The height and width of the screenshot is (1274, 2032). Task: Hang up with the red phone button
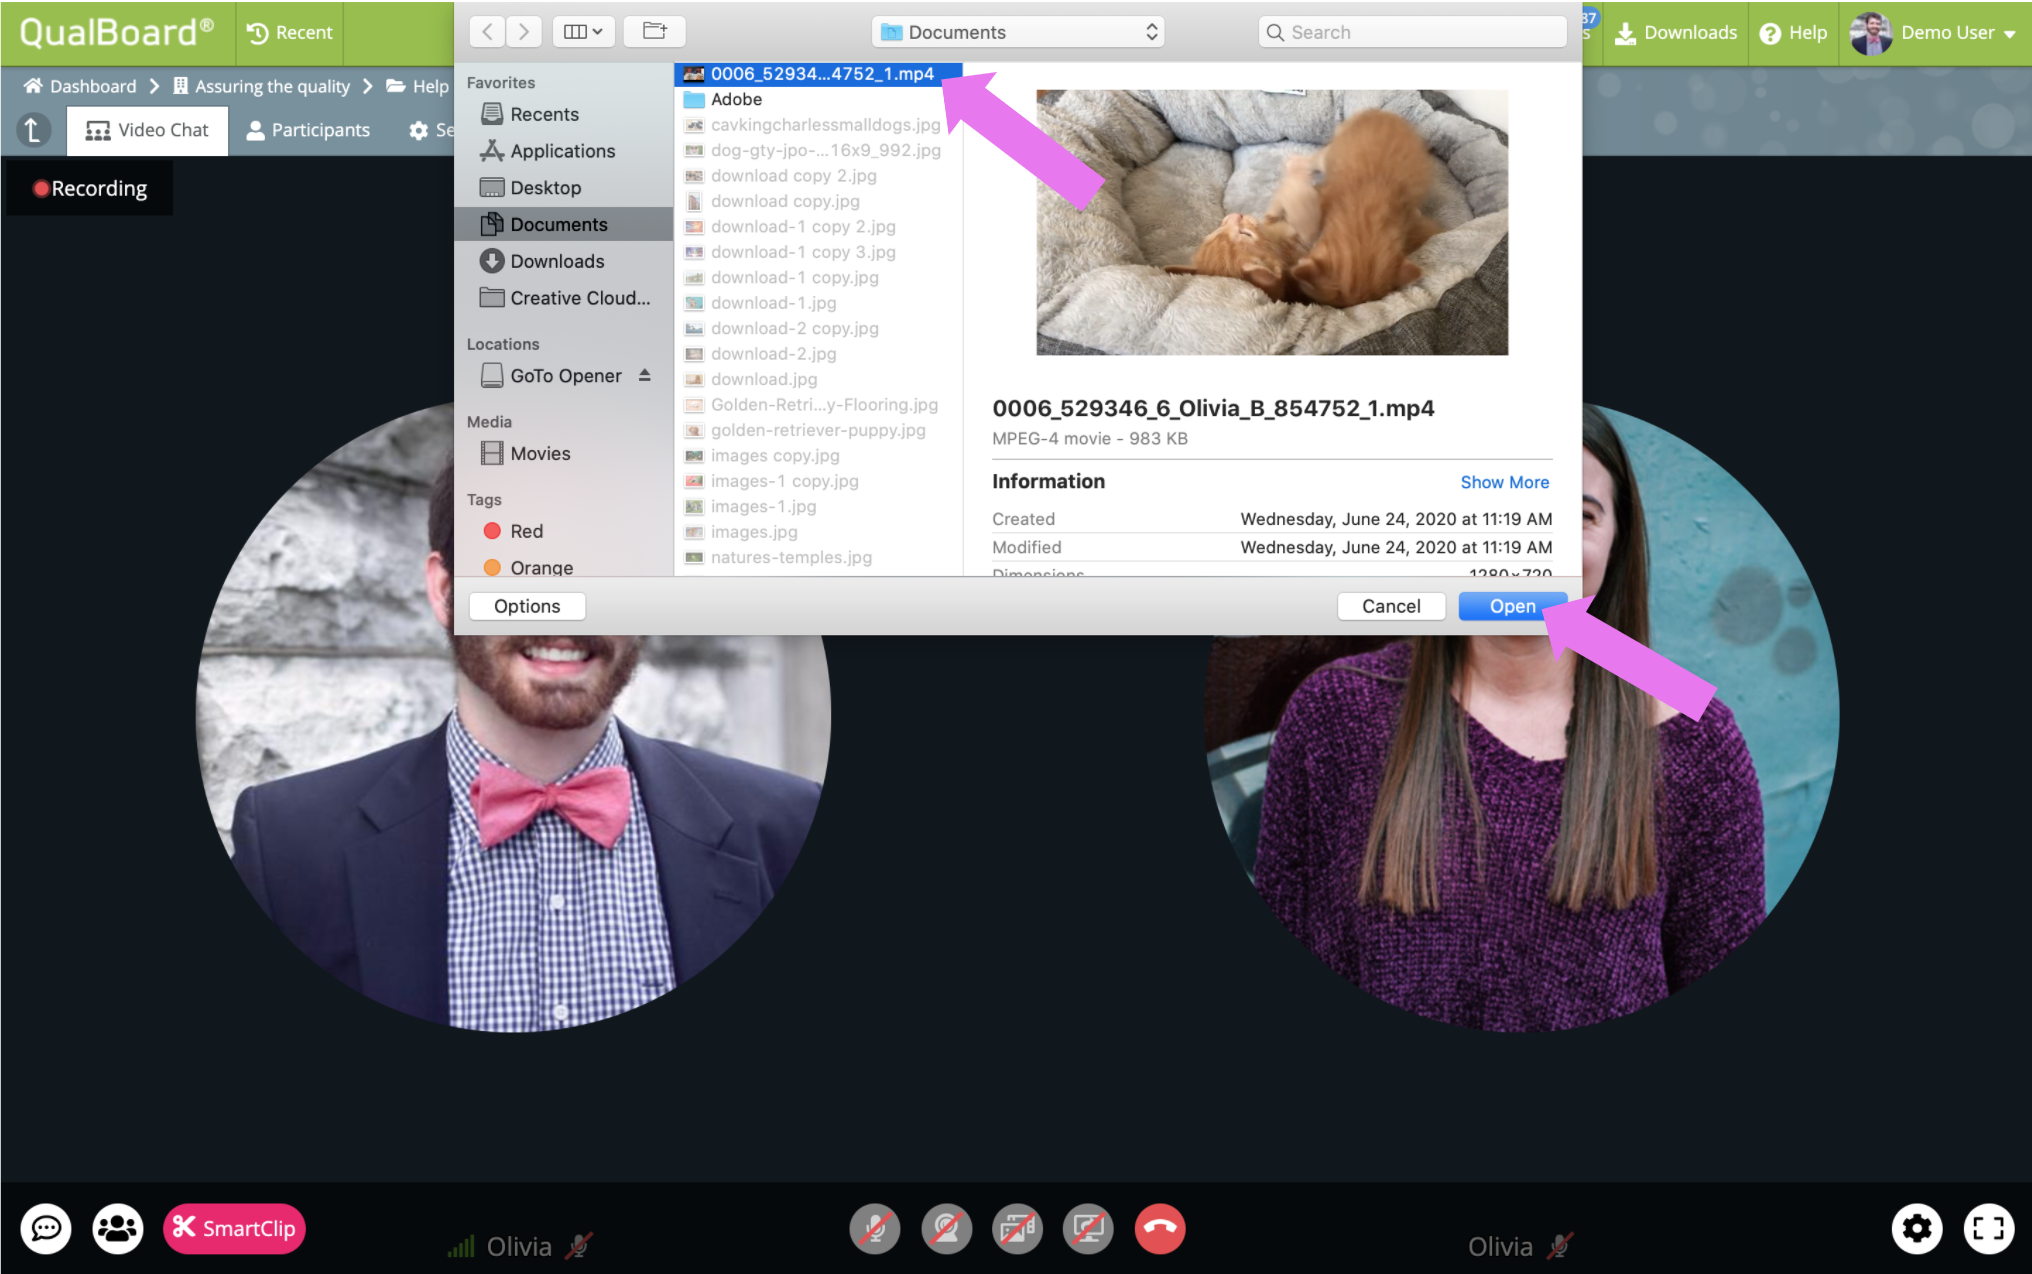click(x=1160, y=1228)
